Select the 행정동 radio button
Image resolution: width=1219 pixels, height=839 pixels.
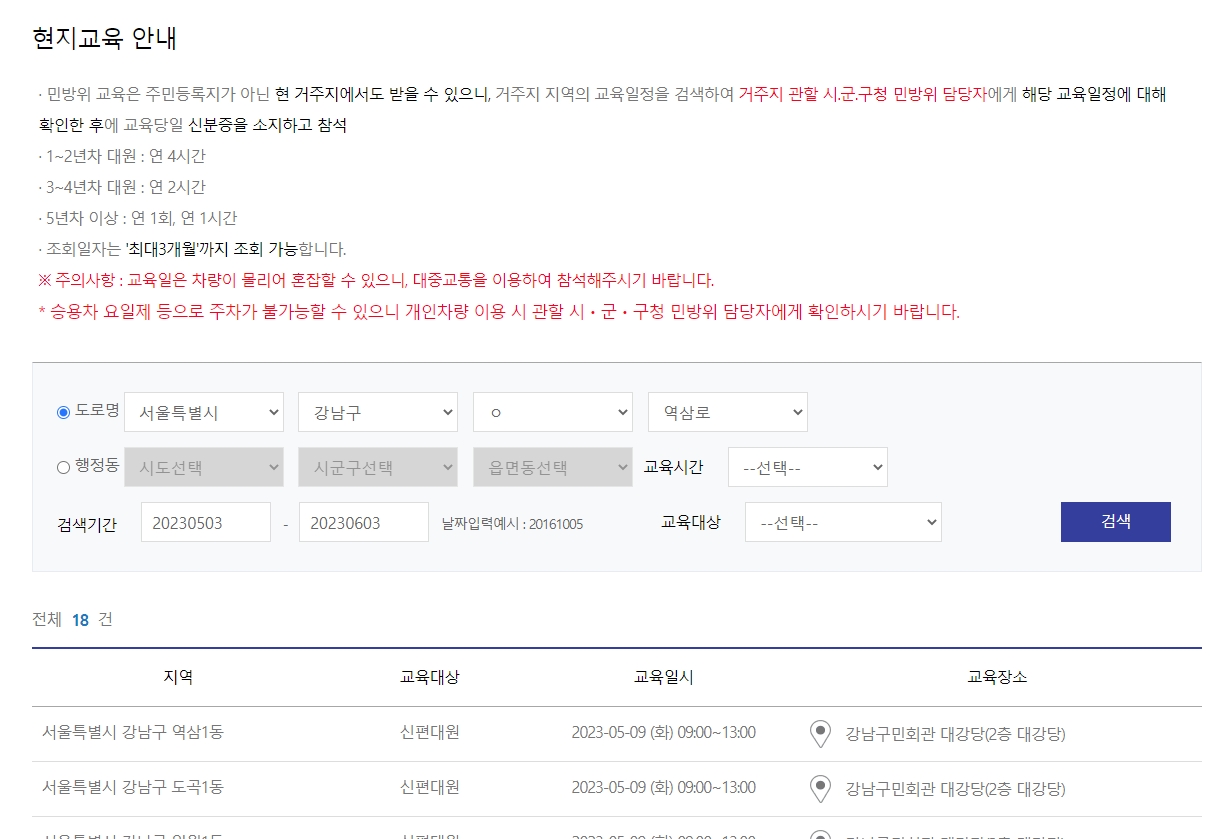coord(63,467)
